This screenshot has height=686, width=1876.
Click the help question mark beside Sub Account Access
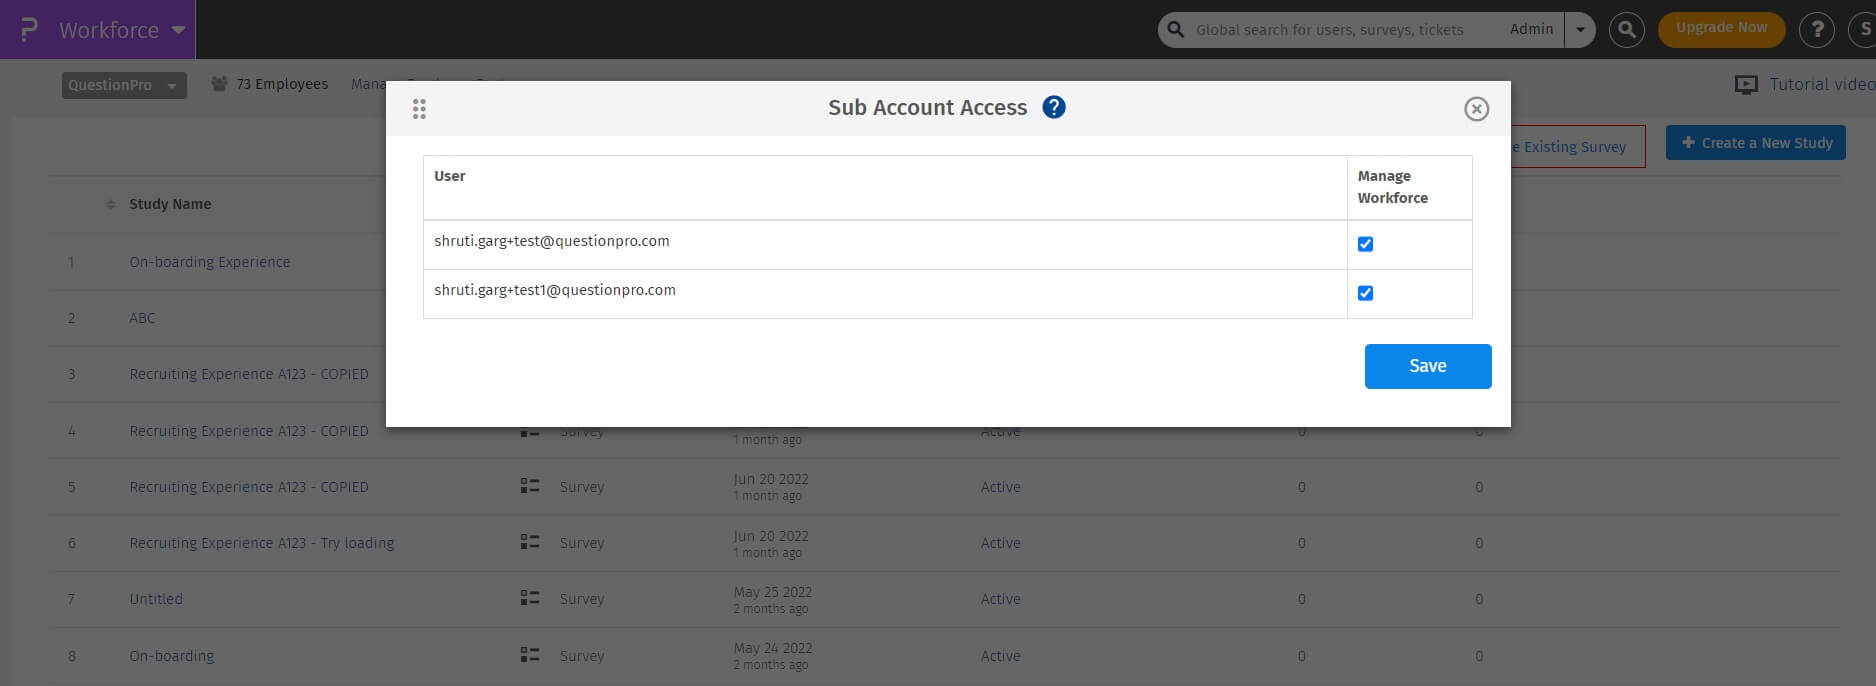[1053, 107]
